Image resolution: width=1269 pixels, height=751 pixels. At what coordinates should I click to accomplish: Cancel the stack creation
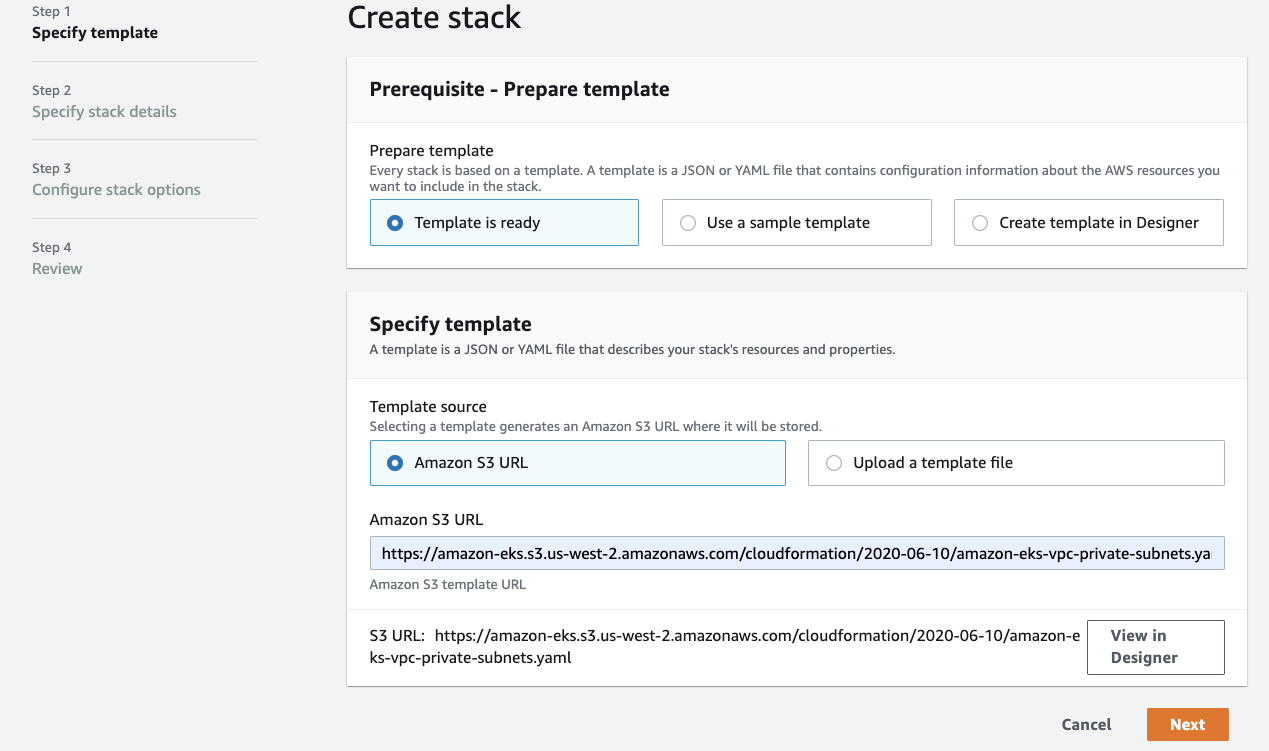1086,725
